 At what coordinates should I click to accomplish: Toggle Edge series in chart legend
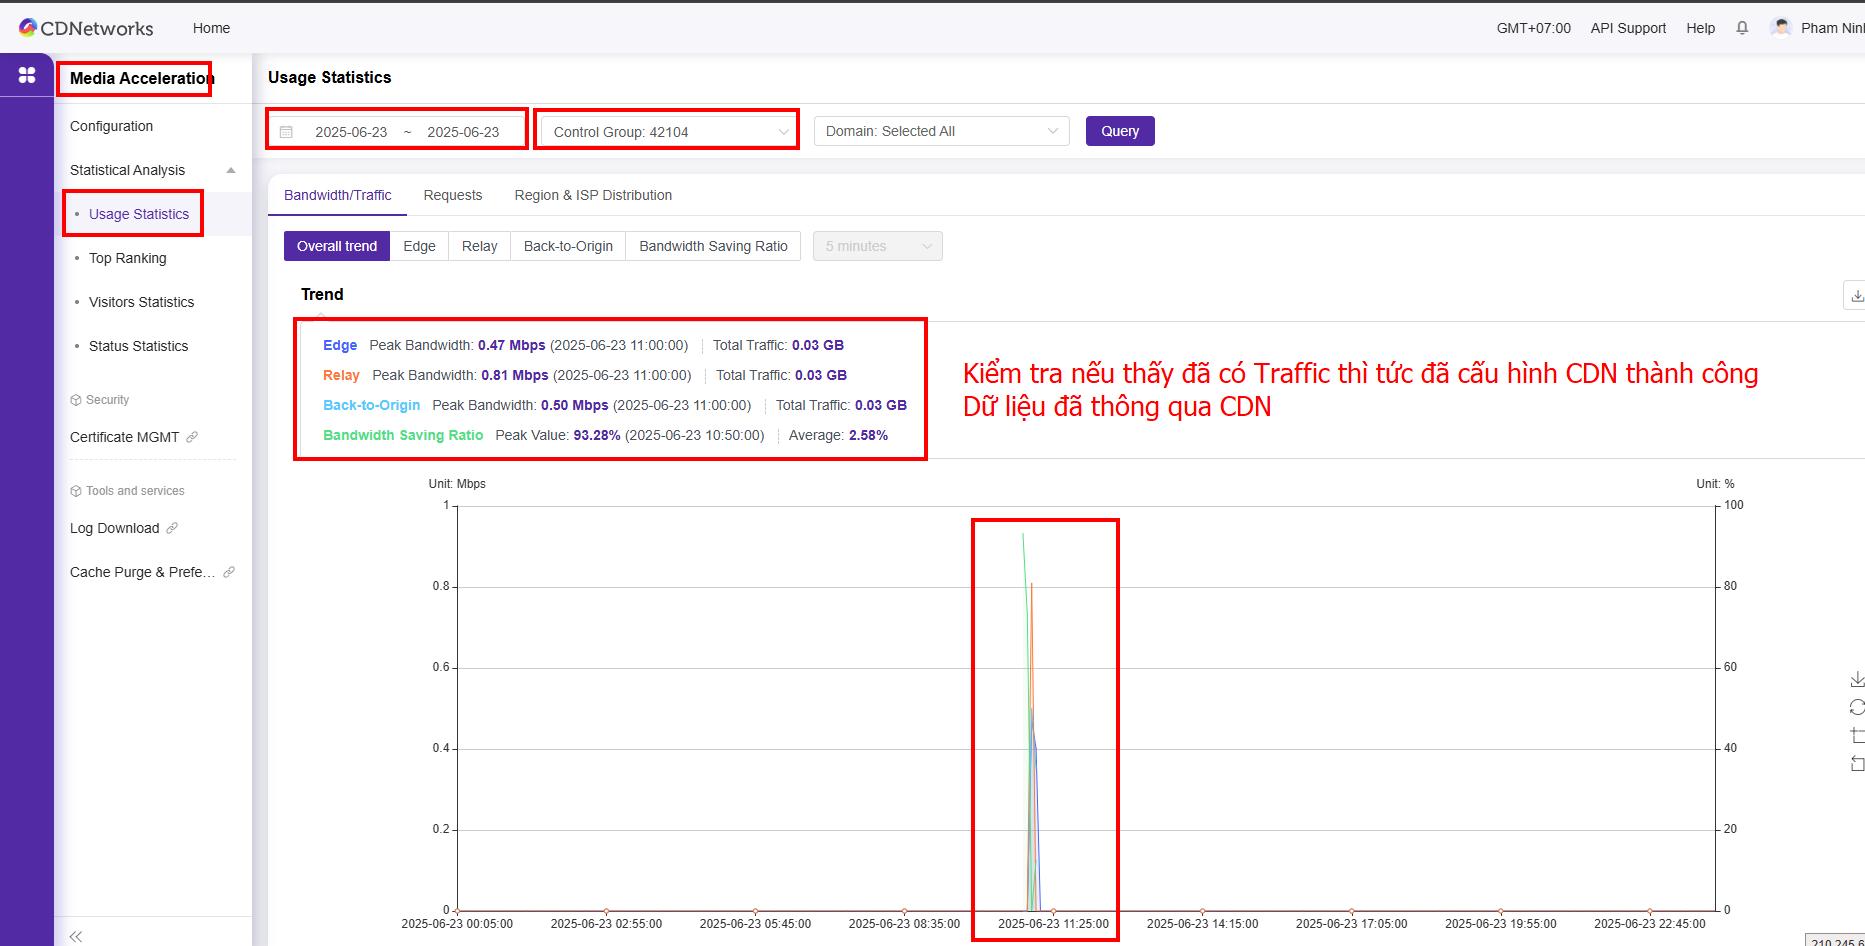[340, 345]
